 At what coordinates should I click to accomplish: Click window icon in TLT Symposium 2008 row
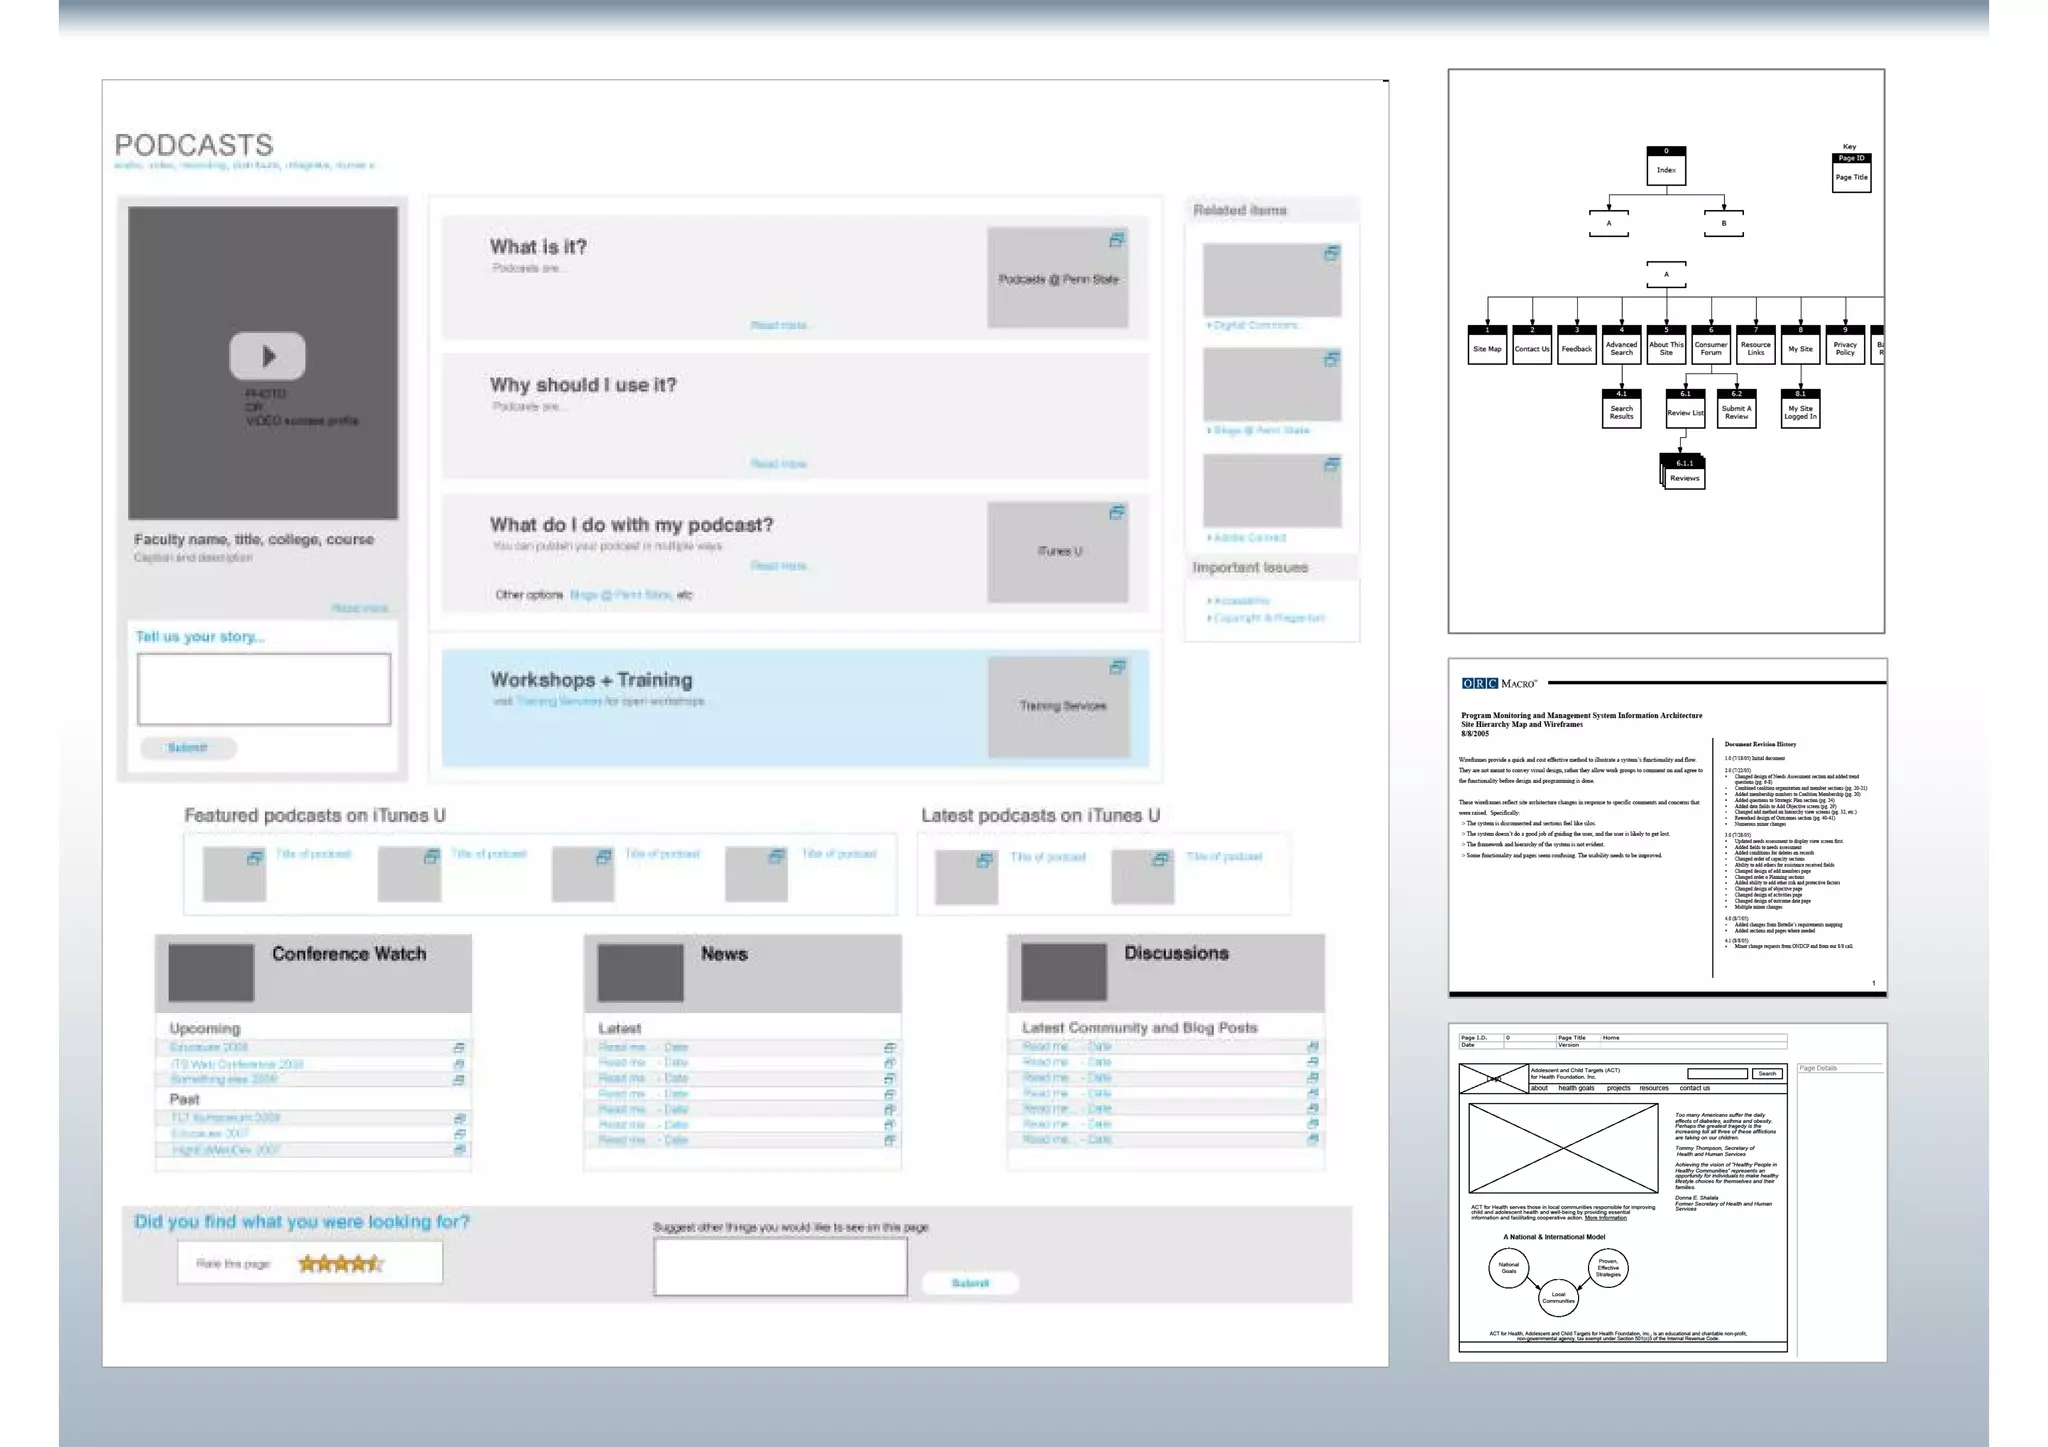coord(459,1118)
